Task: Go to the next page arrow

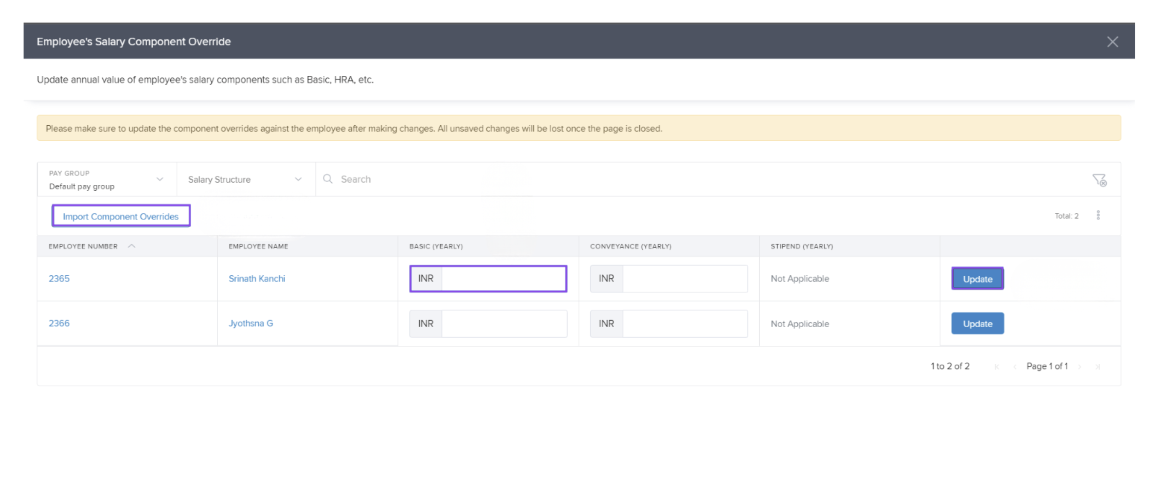Action: coord(1081,367)
